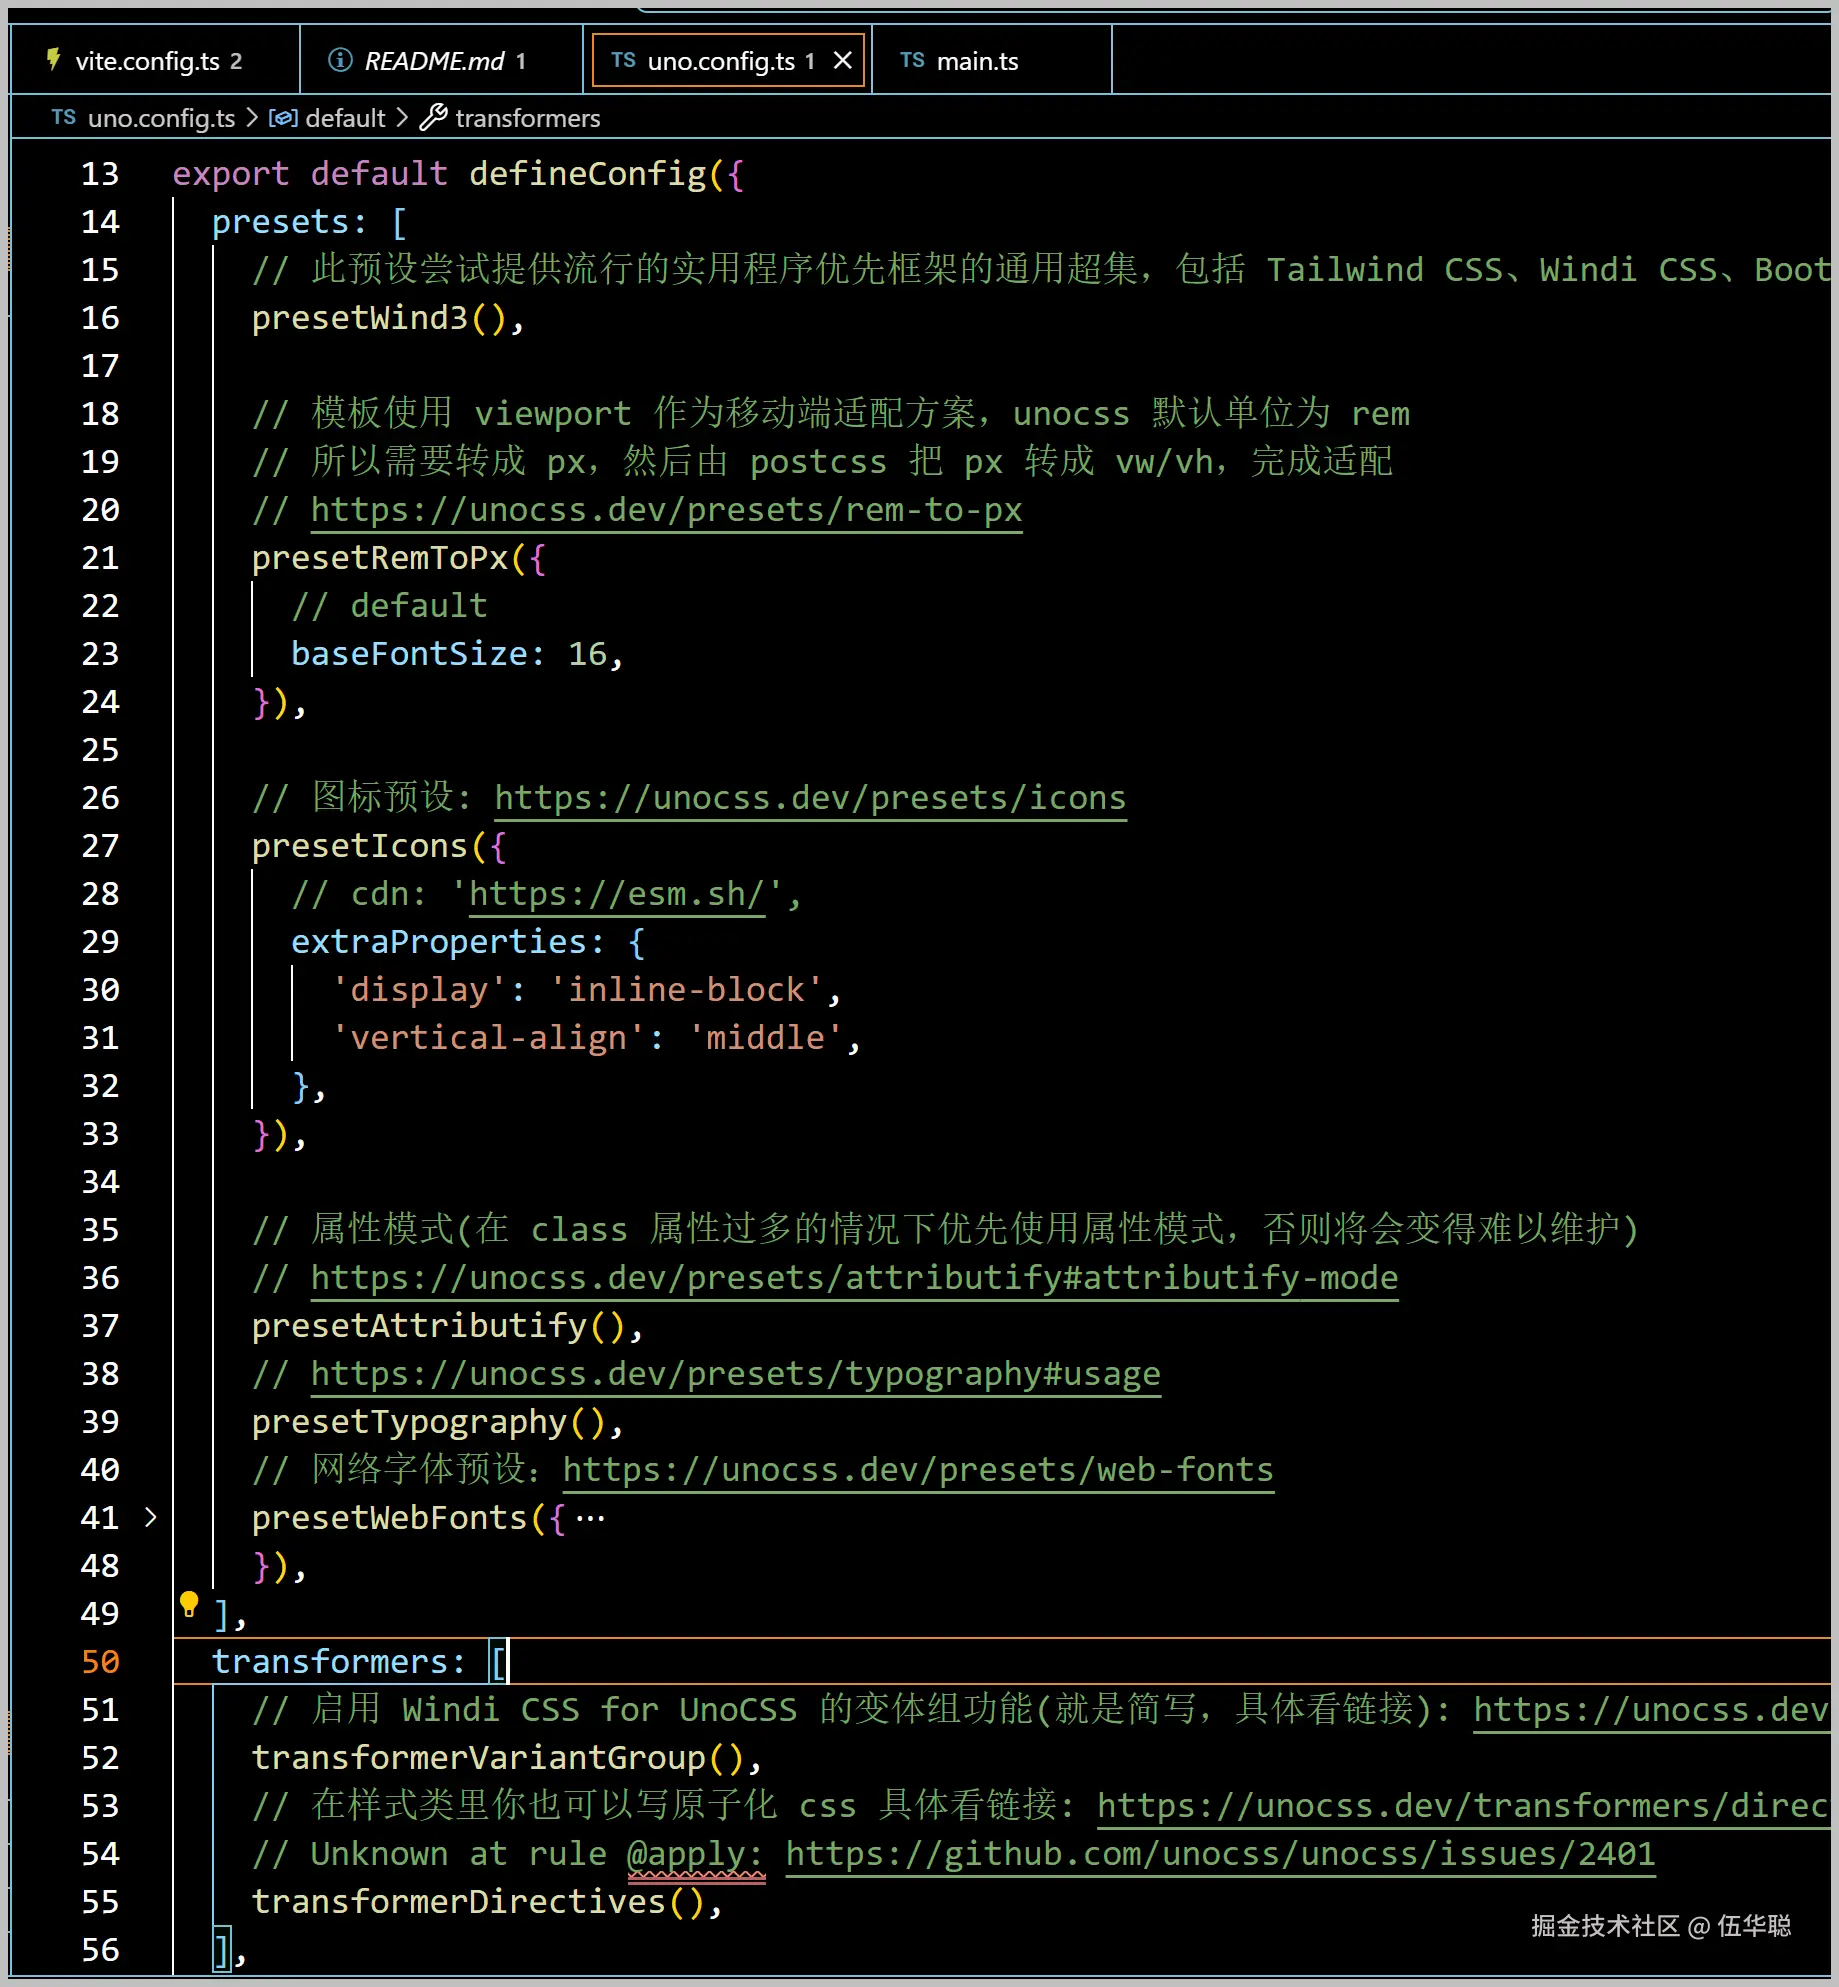Image resolution: width=1839 pixels, height=1987 pixels.
Task: Open the presets/icons documentation link
Action: coord(810,798)
